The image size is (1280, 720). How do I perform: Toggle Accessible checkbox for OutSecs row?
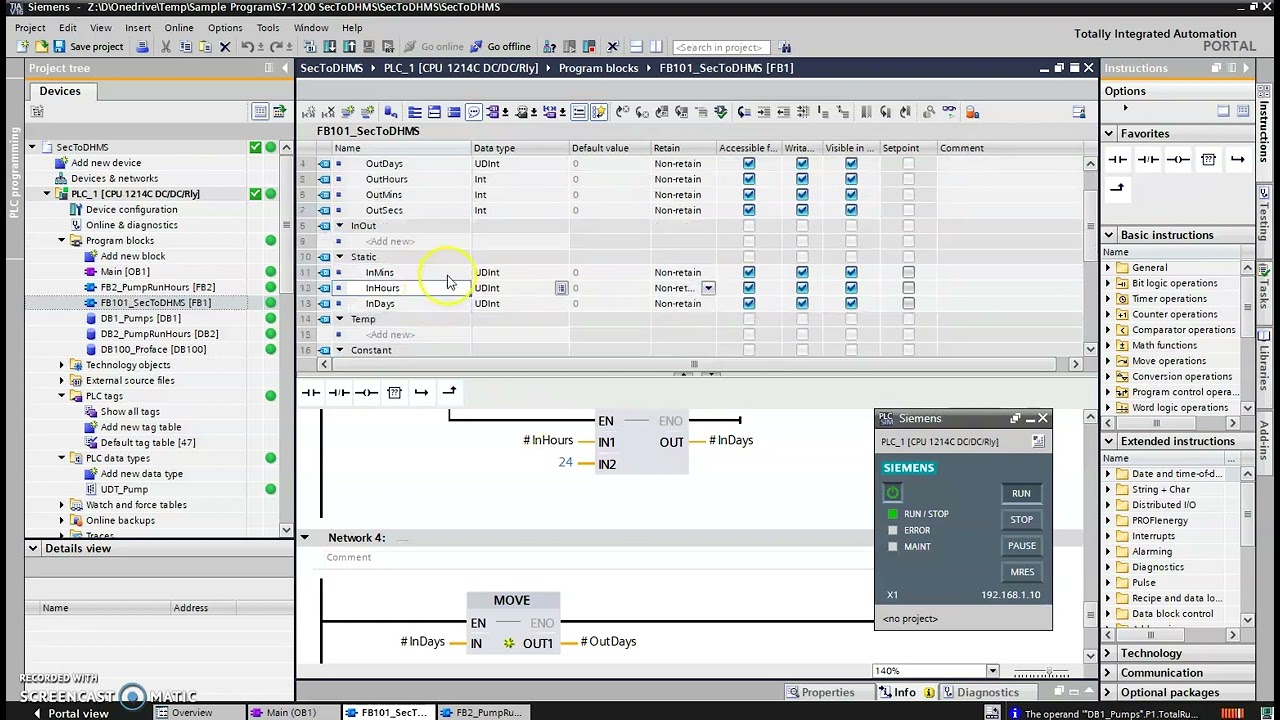pyautogui.click(x=749, y=210)
